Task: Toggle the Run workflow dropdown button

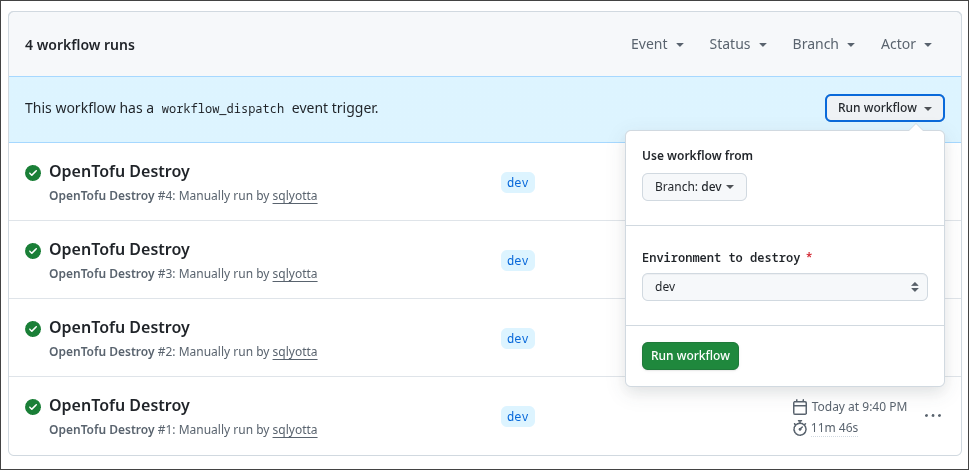Action: [x=884, y=108]
